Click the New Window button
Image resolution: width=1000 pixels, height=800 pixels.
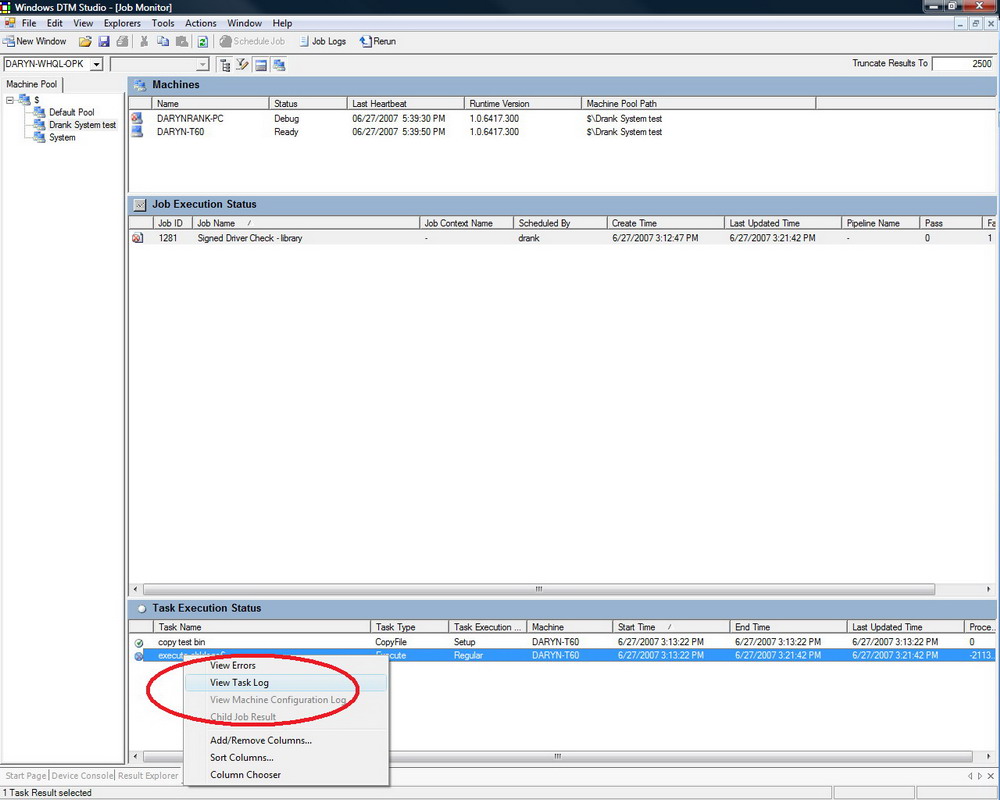pos(34,41)
